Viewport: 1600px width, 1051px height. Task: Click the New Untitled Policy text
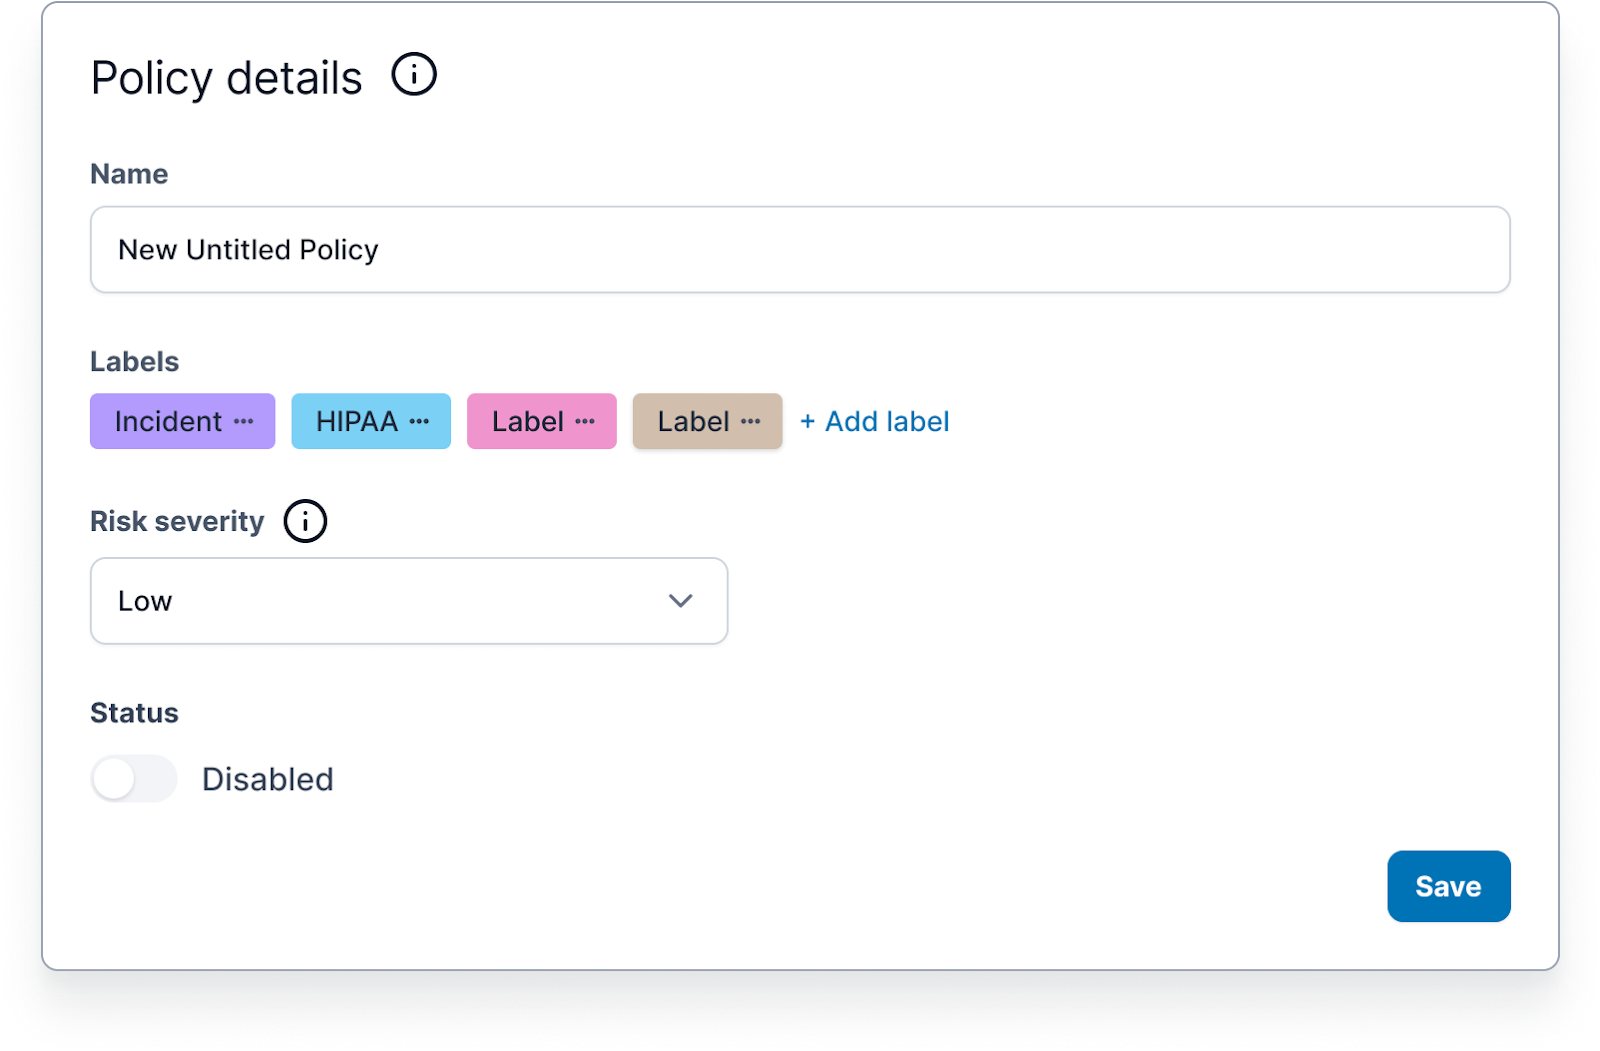[248, 250]
